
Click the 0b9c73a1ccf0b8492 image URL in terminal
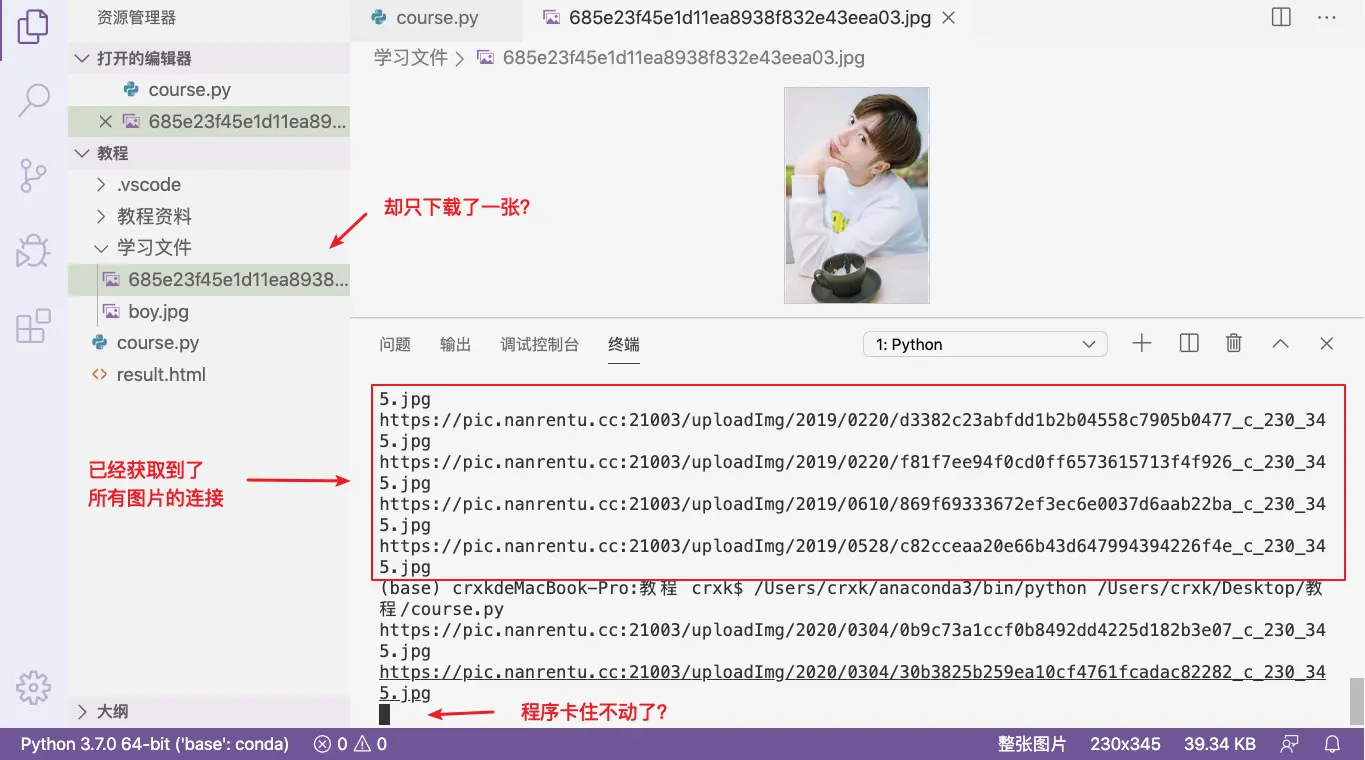point(852,640)
